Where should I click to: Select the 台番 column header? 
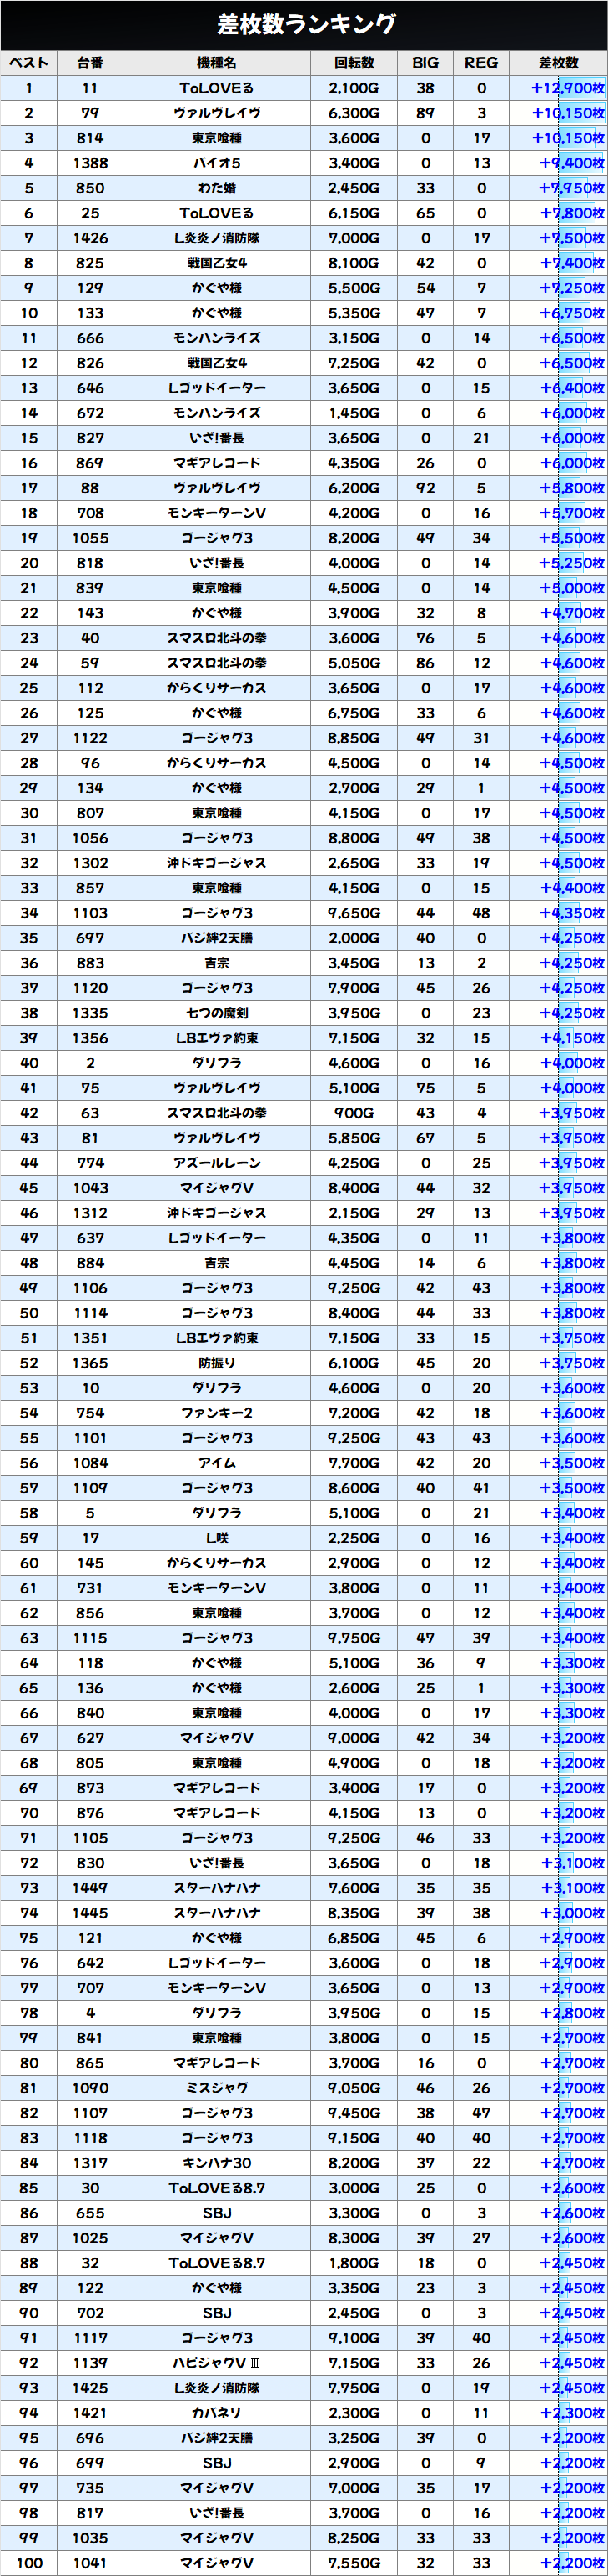[90, 63]
